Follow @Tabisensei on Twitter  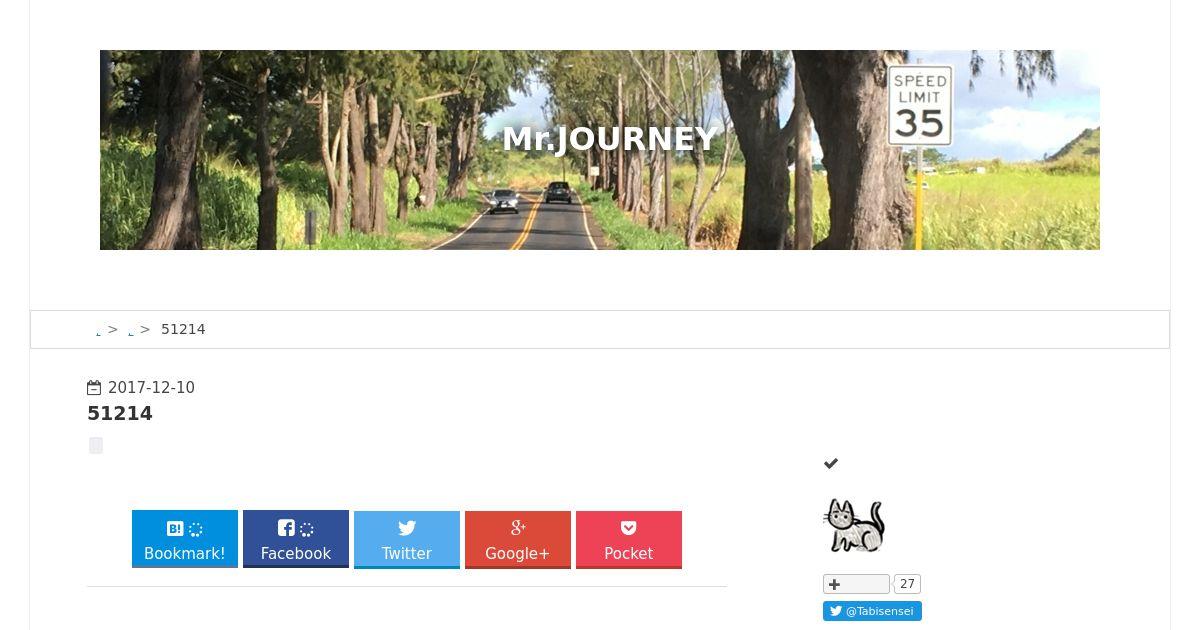click(x=872, y=611)
